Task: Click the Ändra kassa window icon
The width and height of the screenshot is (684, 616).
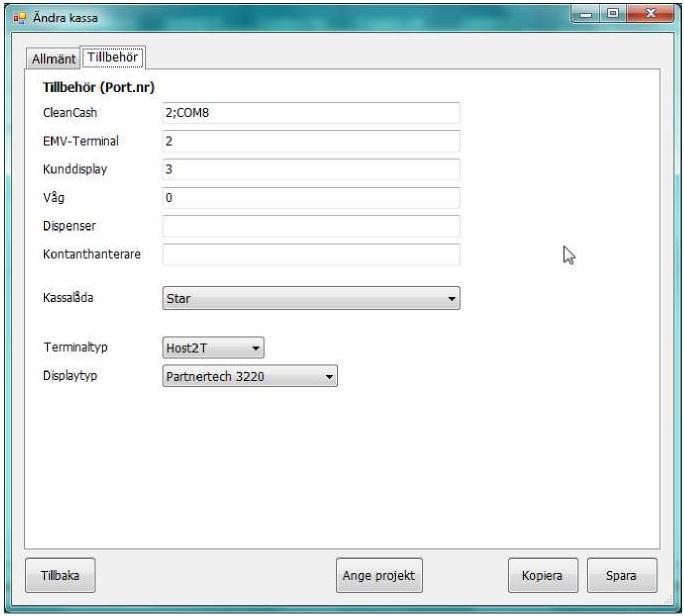Action: tap(20, 18)
